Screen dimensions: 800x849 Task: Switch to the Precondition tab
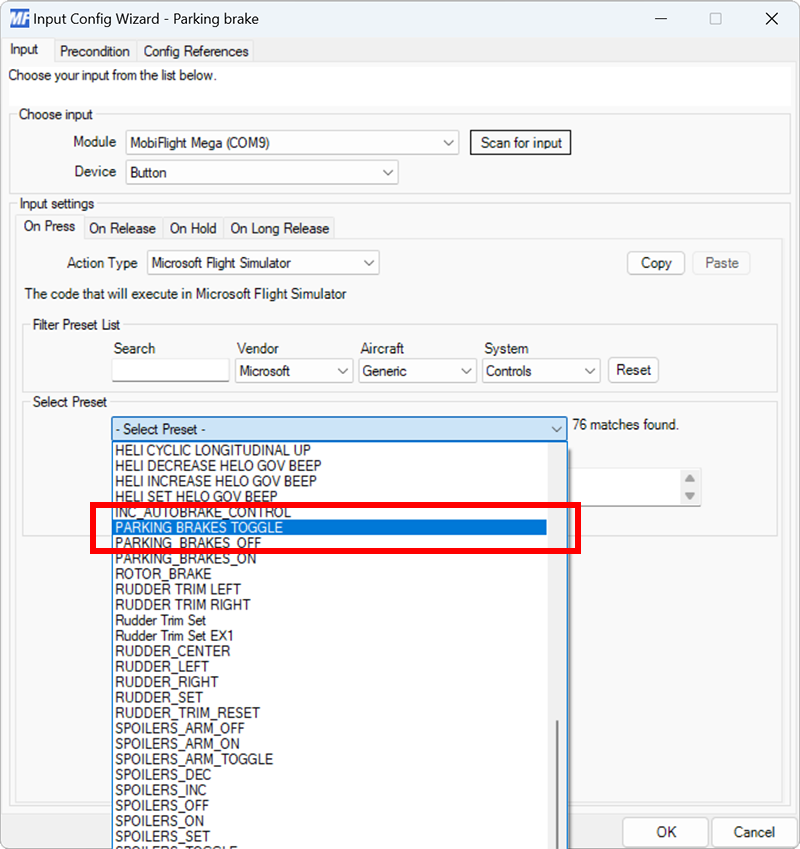(95, 51)
